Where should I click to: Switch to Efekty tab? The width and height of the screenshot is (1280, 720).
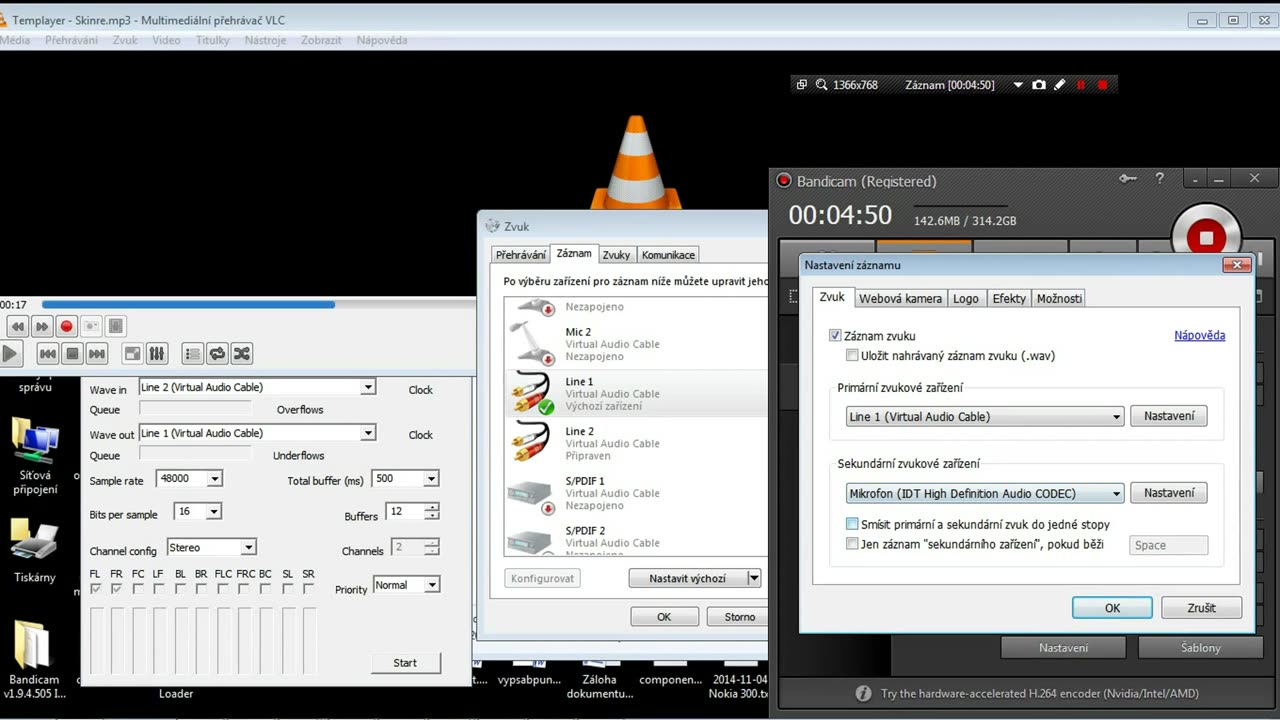1009,298
